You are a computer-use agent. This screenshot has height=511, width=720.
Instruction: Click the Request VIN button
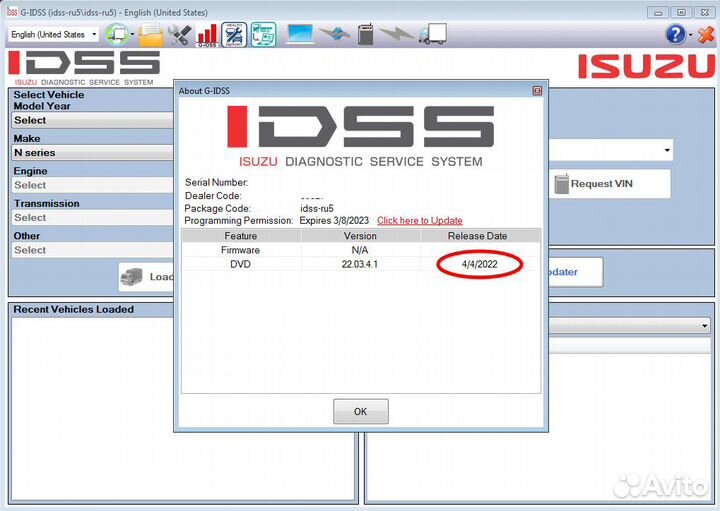pyautogui.click(x=610, y=184)
